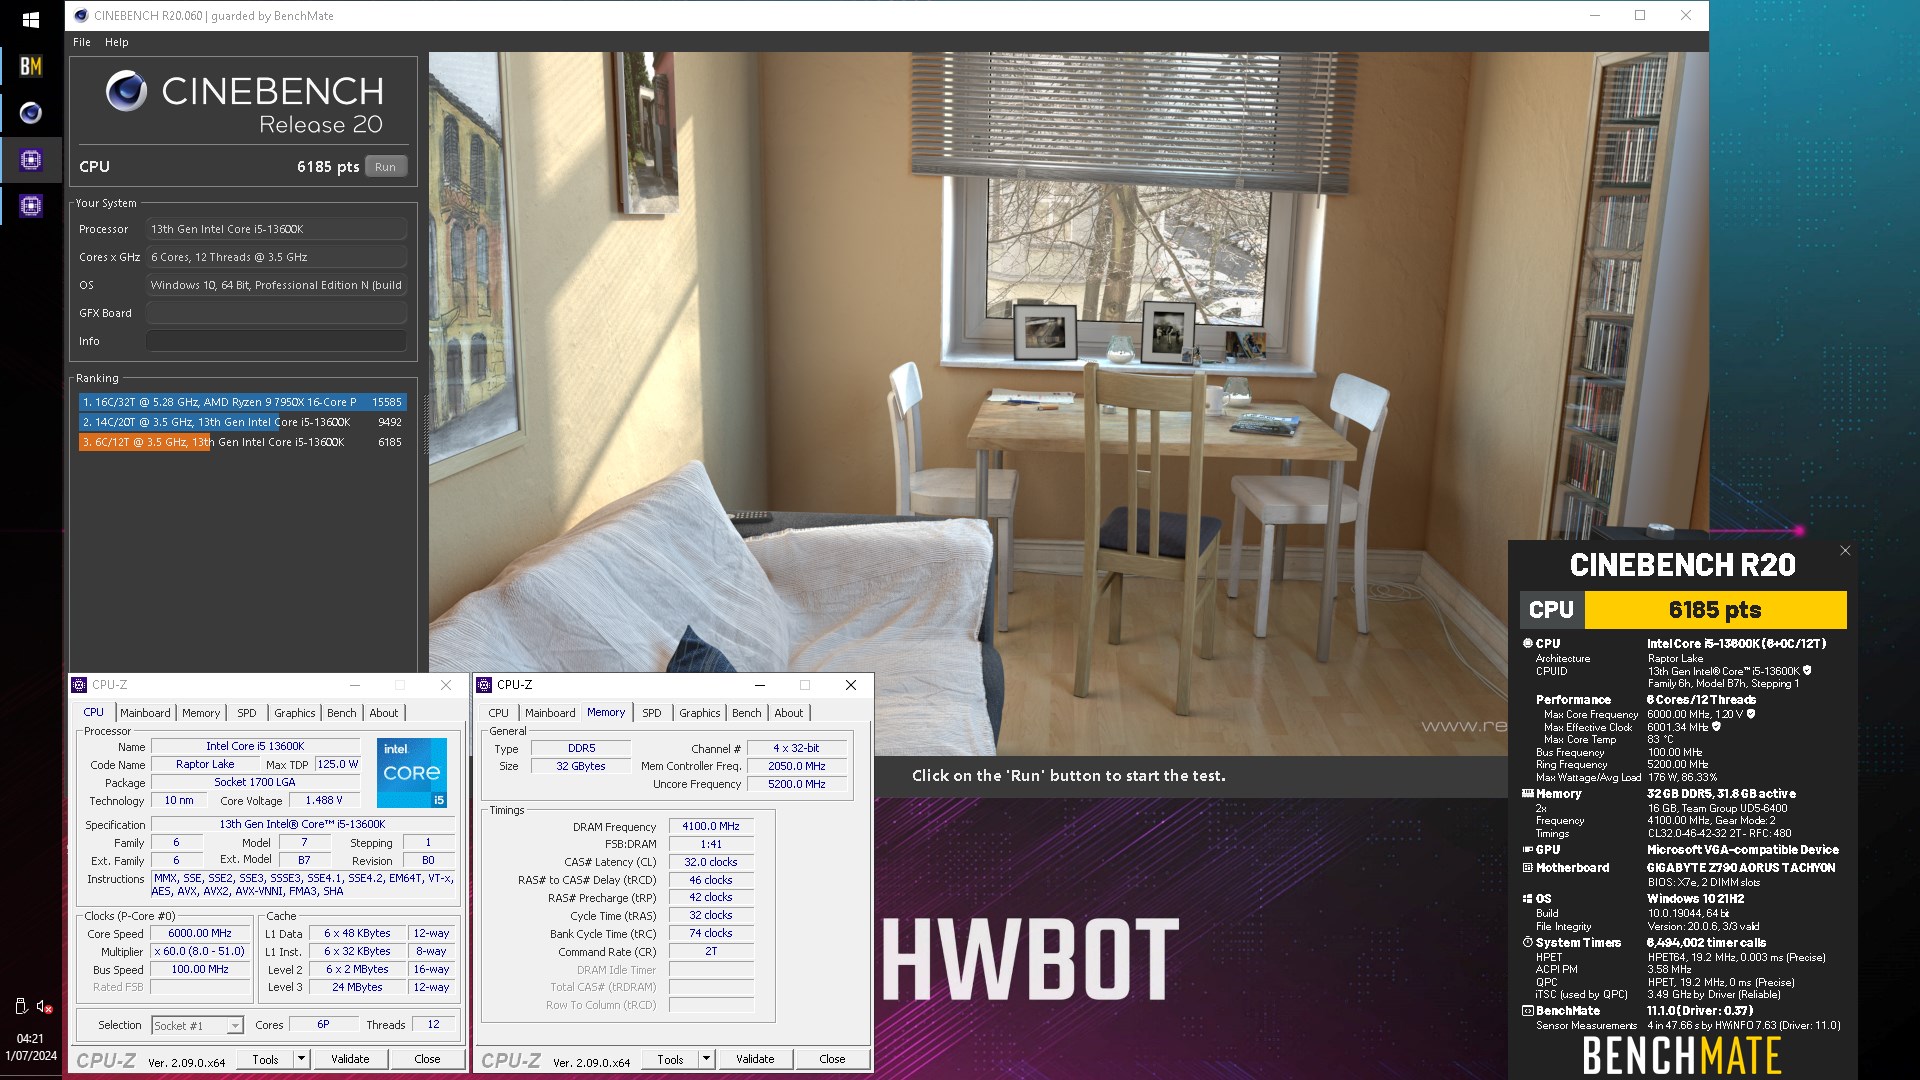The image size is (1920, 1080).
Task: Open Graphics tab in CPU-Z processor window
Action: click(295, 713)
